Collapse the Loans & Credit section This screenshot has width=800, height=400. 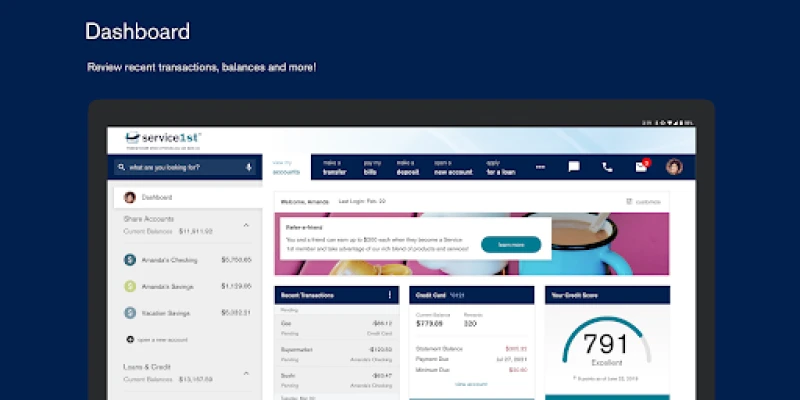(246, 373)
